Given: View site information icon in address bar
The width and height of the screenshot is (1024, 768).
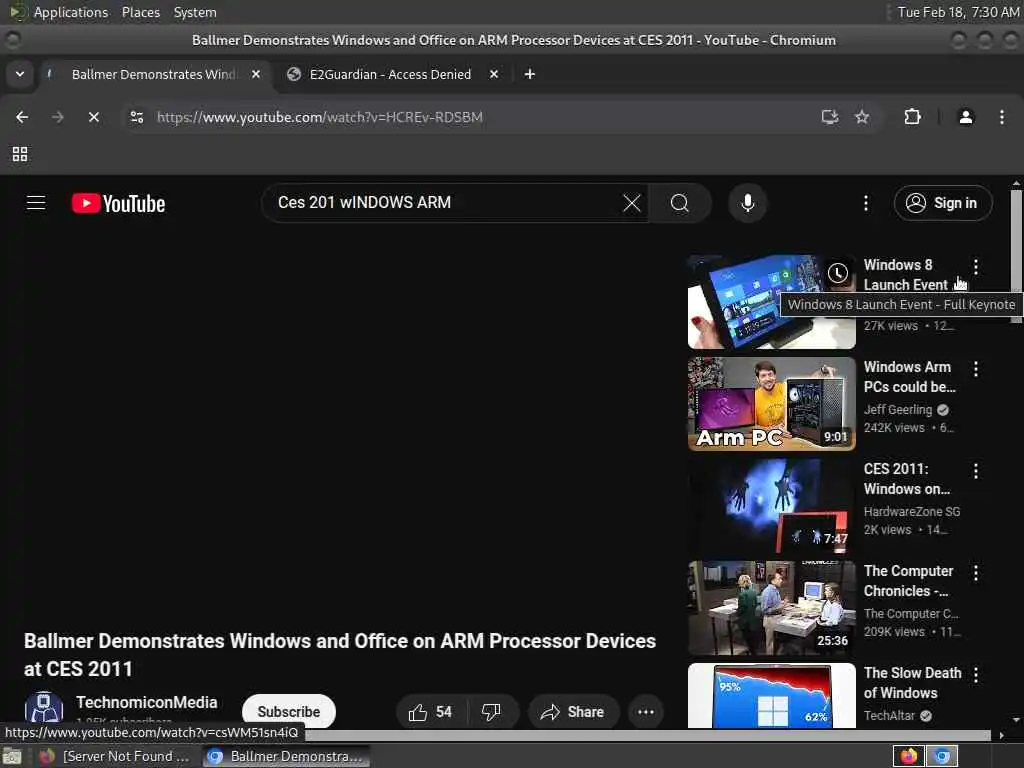Looking at the screenshot, I should (x=137, y=117).
